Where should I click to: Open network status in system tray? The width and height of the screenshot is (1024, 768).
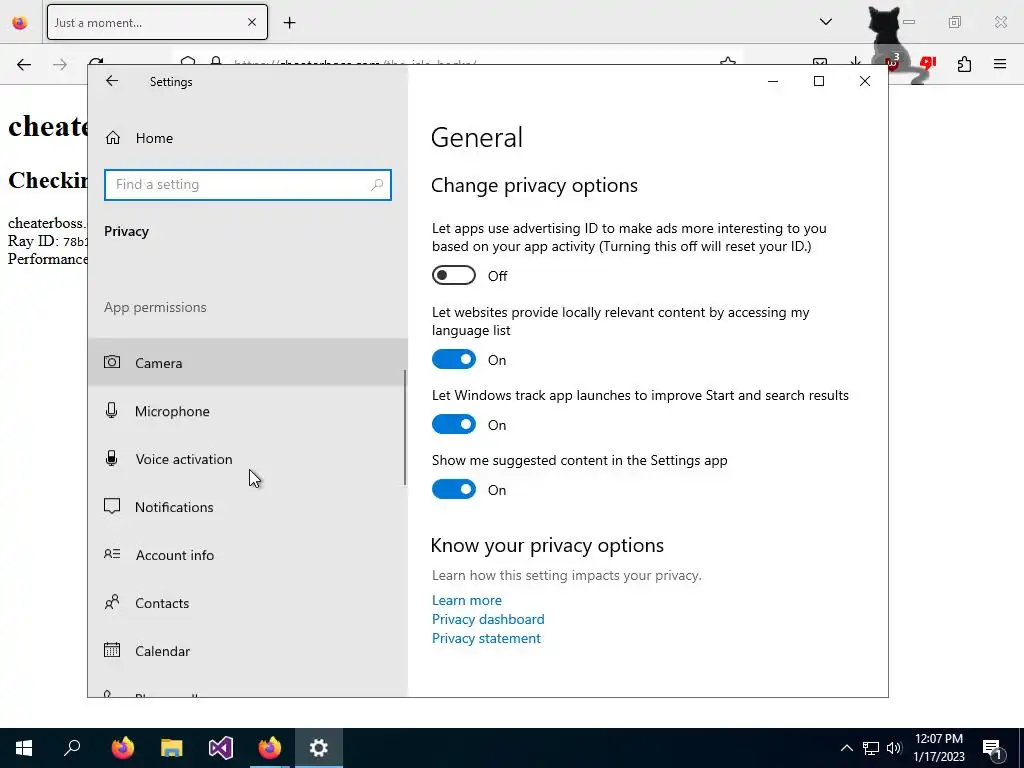pyautogui.click(x=871, y=748)
